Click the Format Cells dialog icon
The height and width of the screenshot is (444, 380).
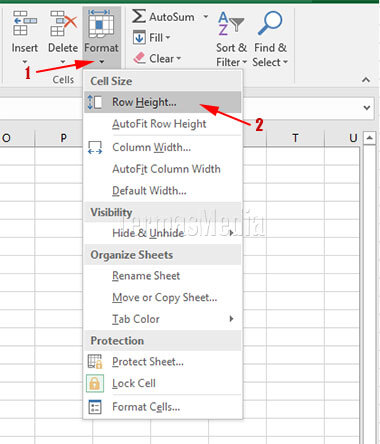click(95, 407)
